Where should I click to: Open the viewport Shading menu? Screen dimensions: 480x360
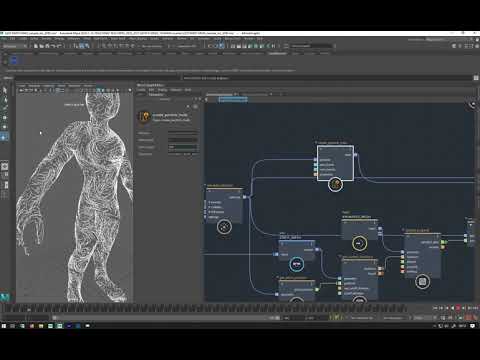point(34,86)
